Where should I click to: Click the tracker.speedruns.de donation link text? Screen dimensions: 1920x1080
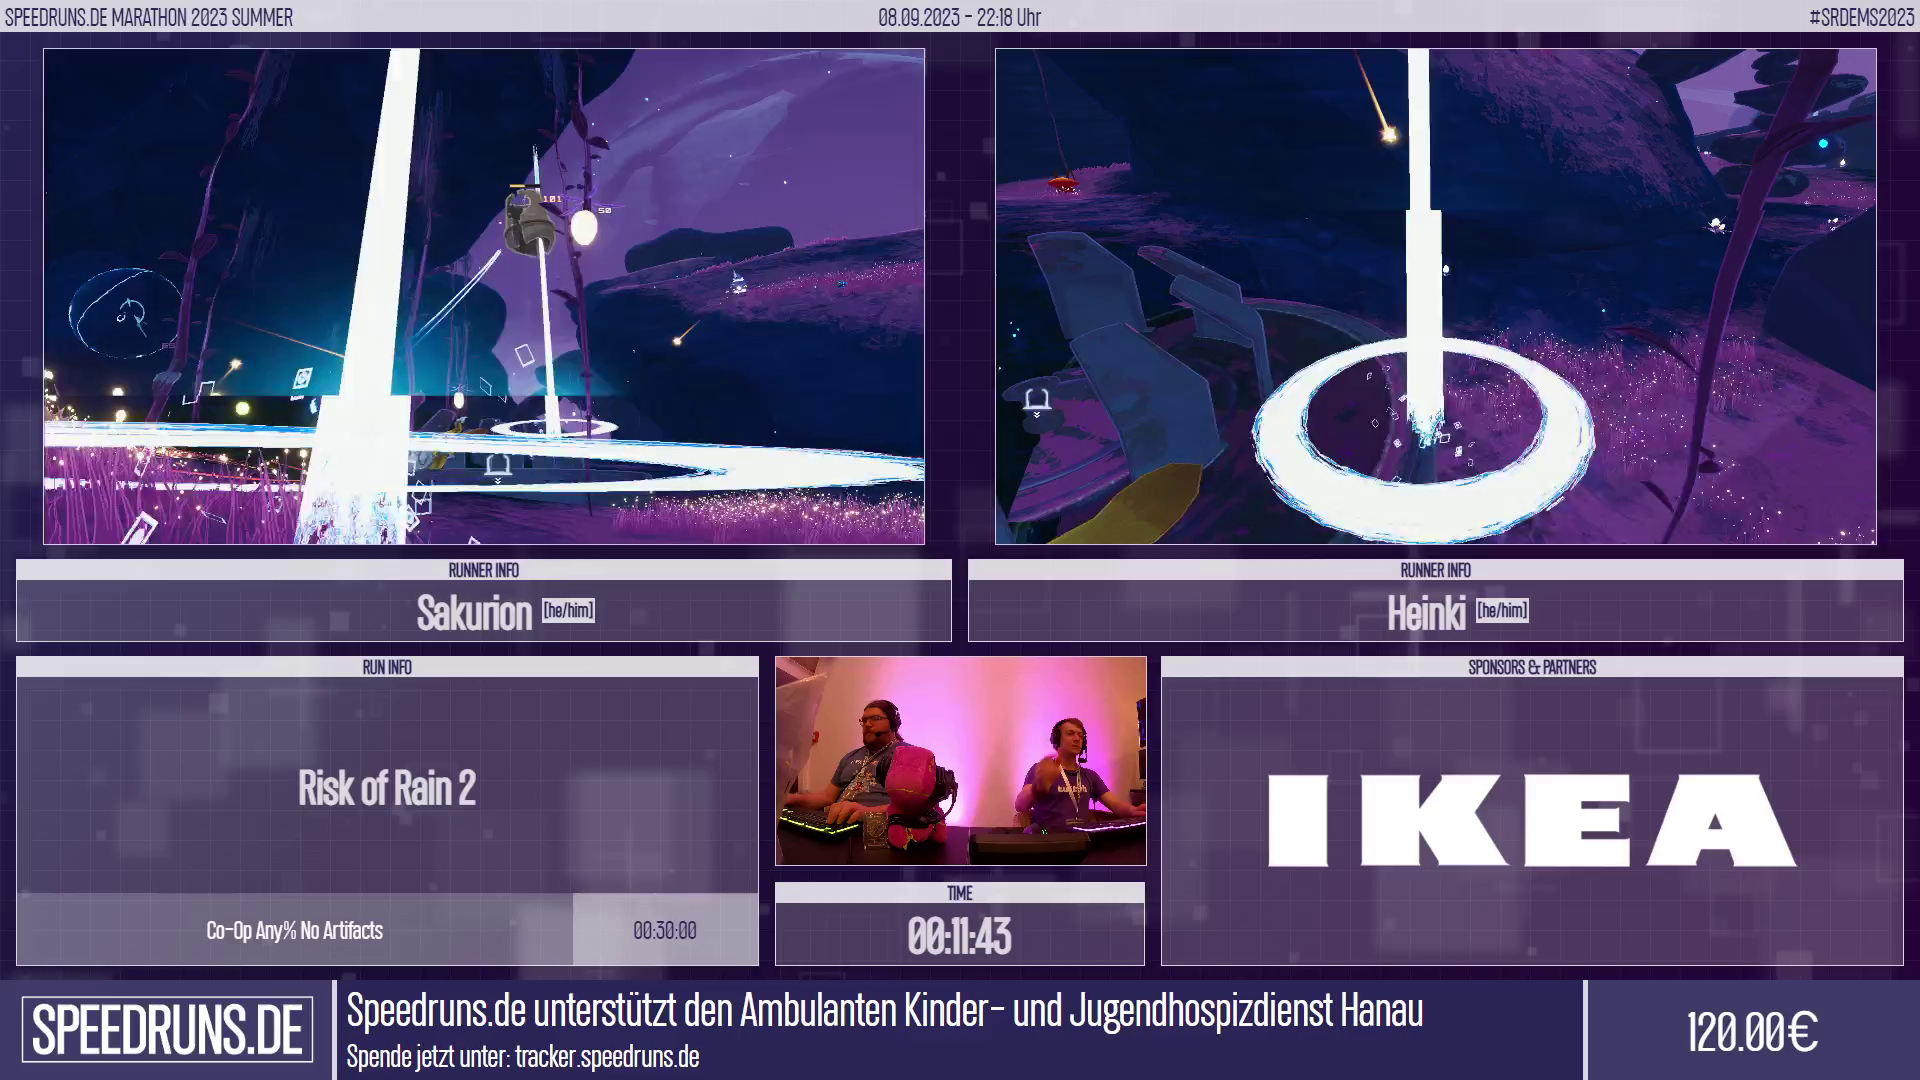[x=606, y=1057]
